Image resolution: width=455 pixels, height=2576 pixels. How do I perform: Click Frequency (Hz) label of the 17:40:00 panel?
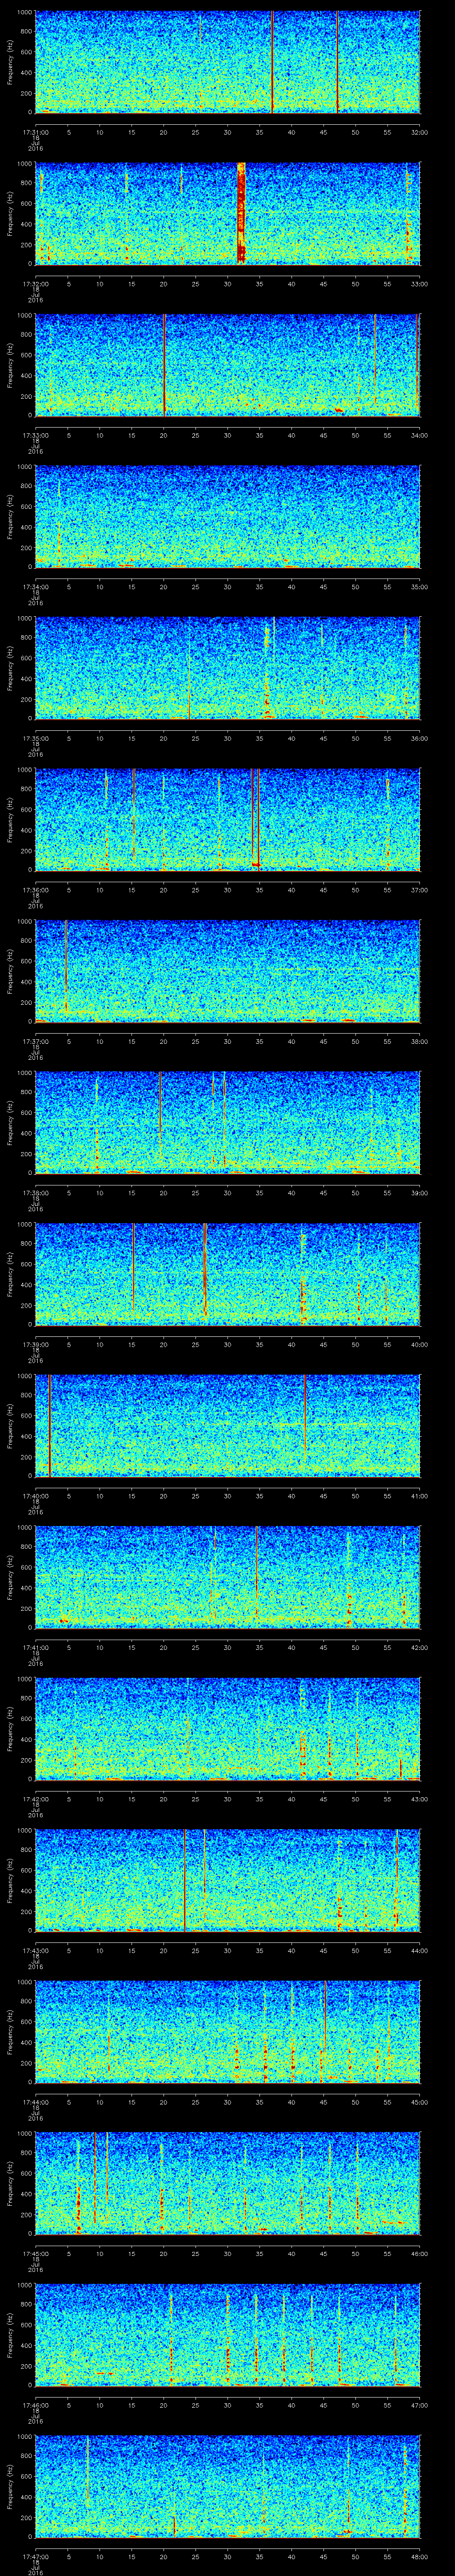tap(10, 1425)
